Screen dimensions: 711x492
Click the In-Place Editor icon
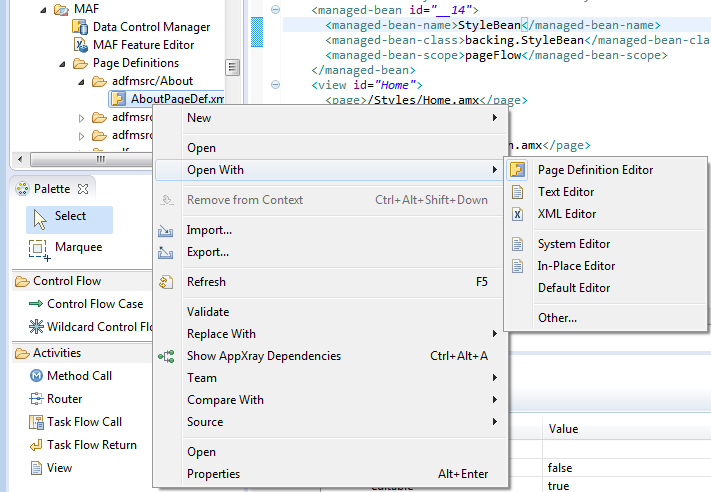click(517, 266)
